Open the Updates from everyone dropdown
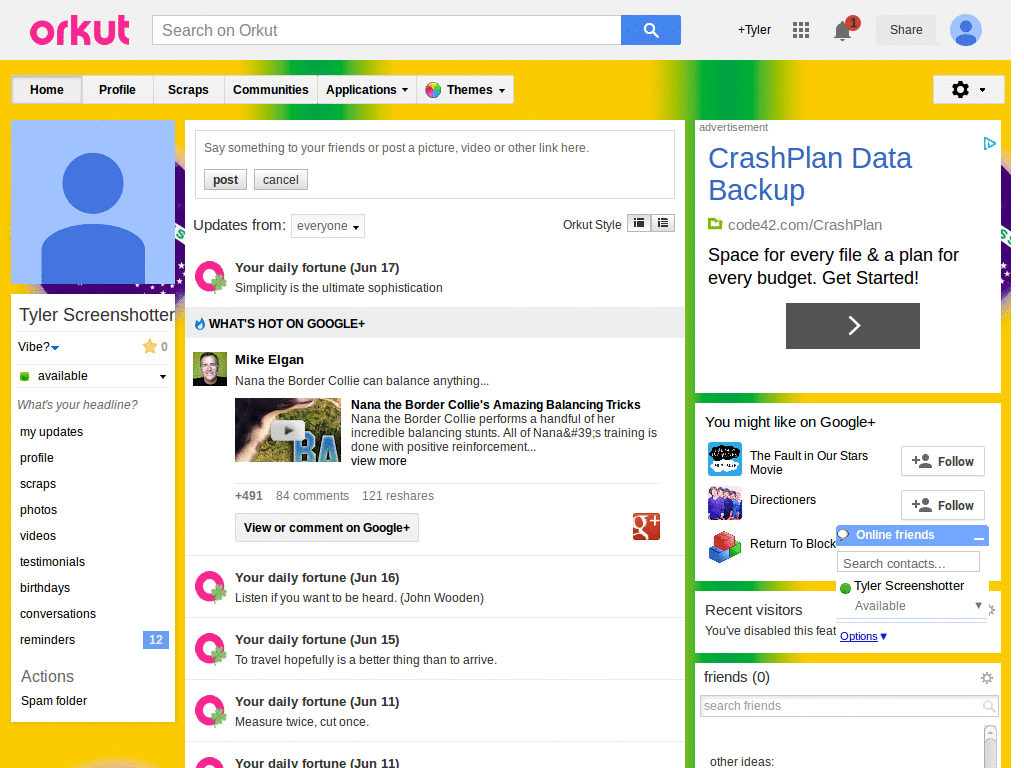1024x768 pixels. coord(328,226)
